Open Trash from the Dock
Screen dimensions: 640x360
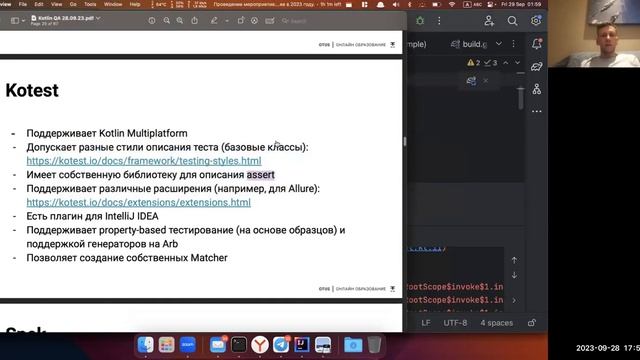[x=374, y=344]
